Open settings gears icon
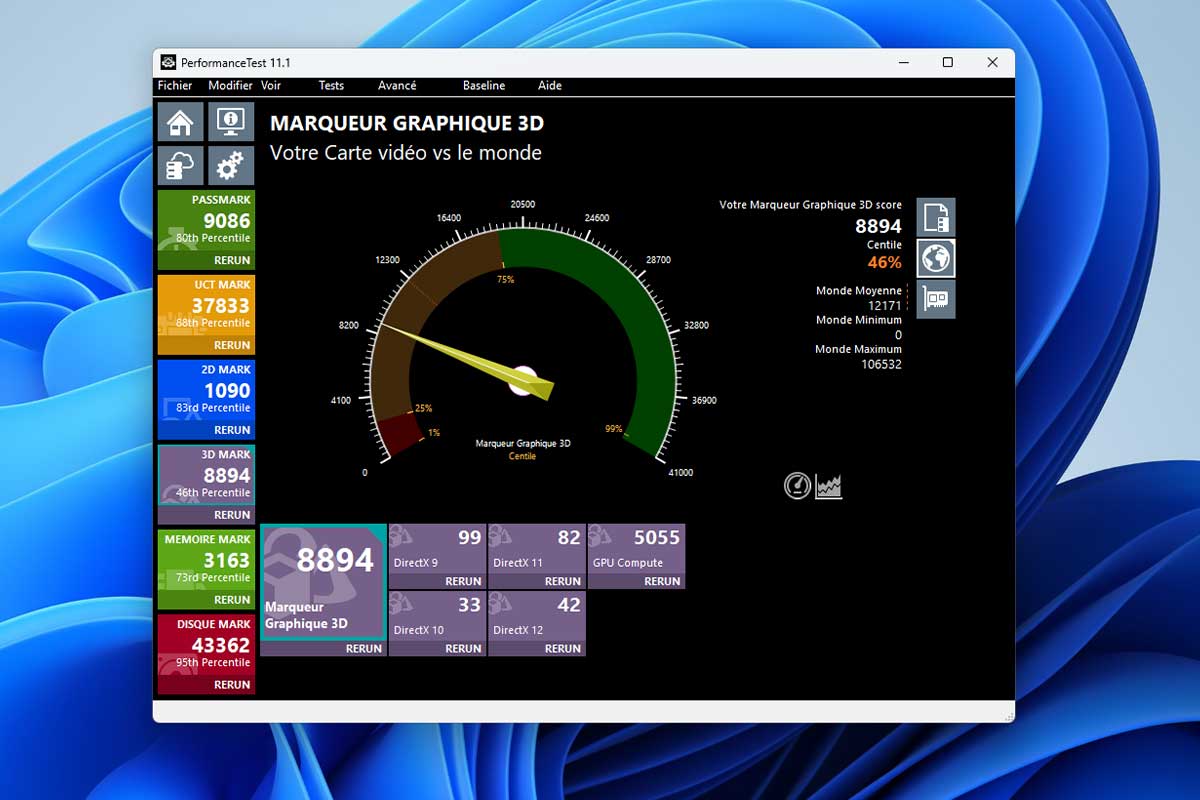The height and width of the screenshot is (800, 1200). (231, 166)
